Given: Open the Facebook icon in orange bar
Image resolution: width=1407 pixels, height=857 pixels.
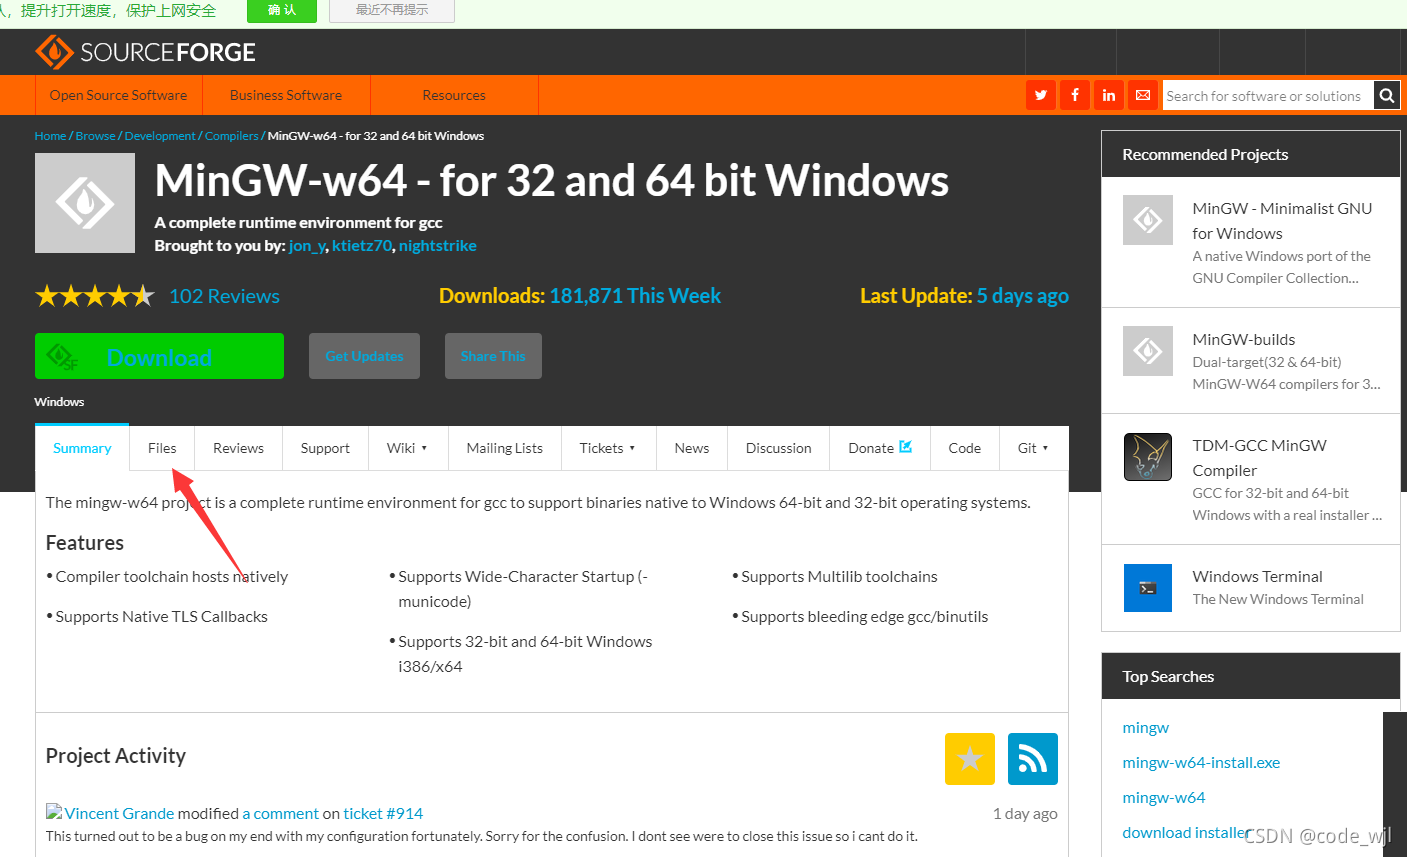Looking at the screenshot, I should (x=1075, y=95).
